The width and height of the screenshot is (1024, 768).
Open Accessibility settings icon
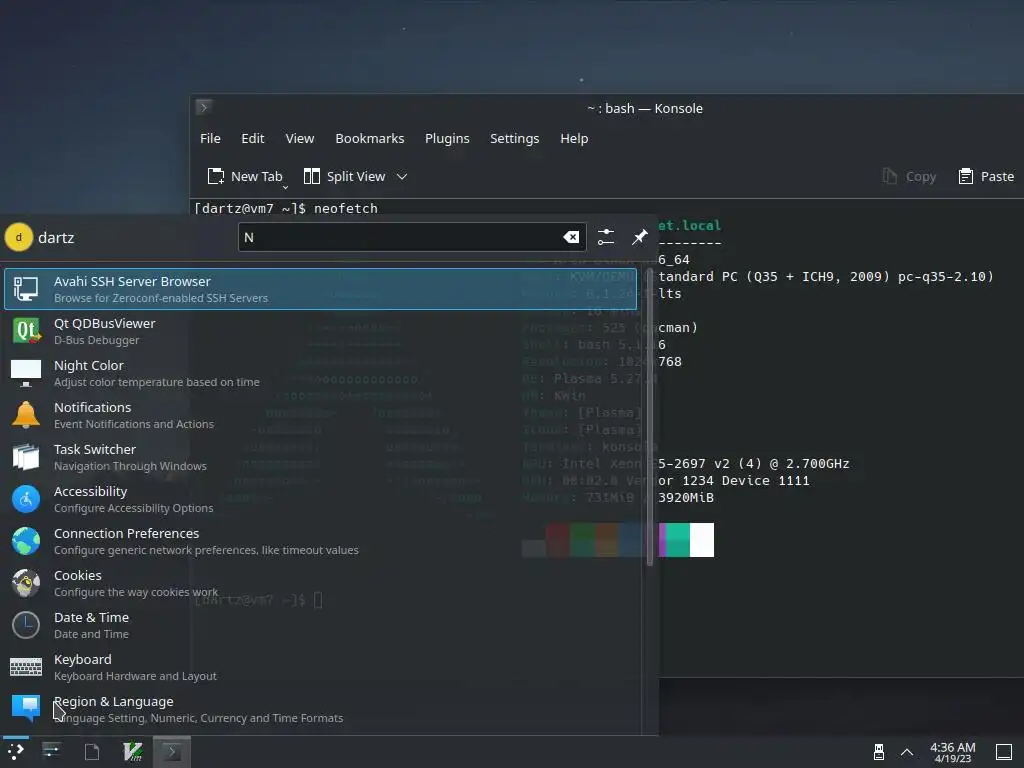pos(26,500)
